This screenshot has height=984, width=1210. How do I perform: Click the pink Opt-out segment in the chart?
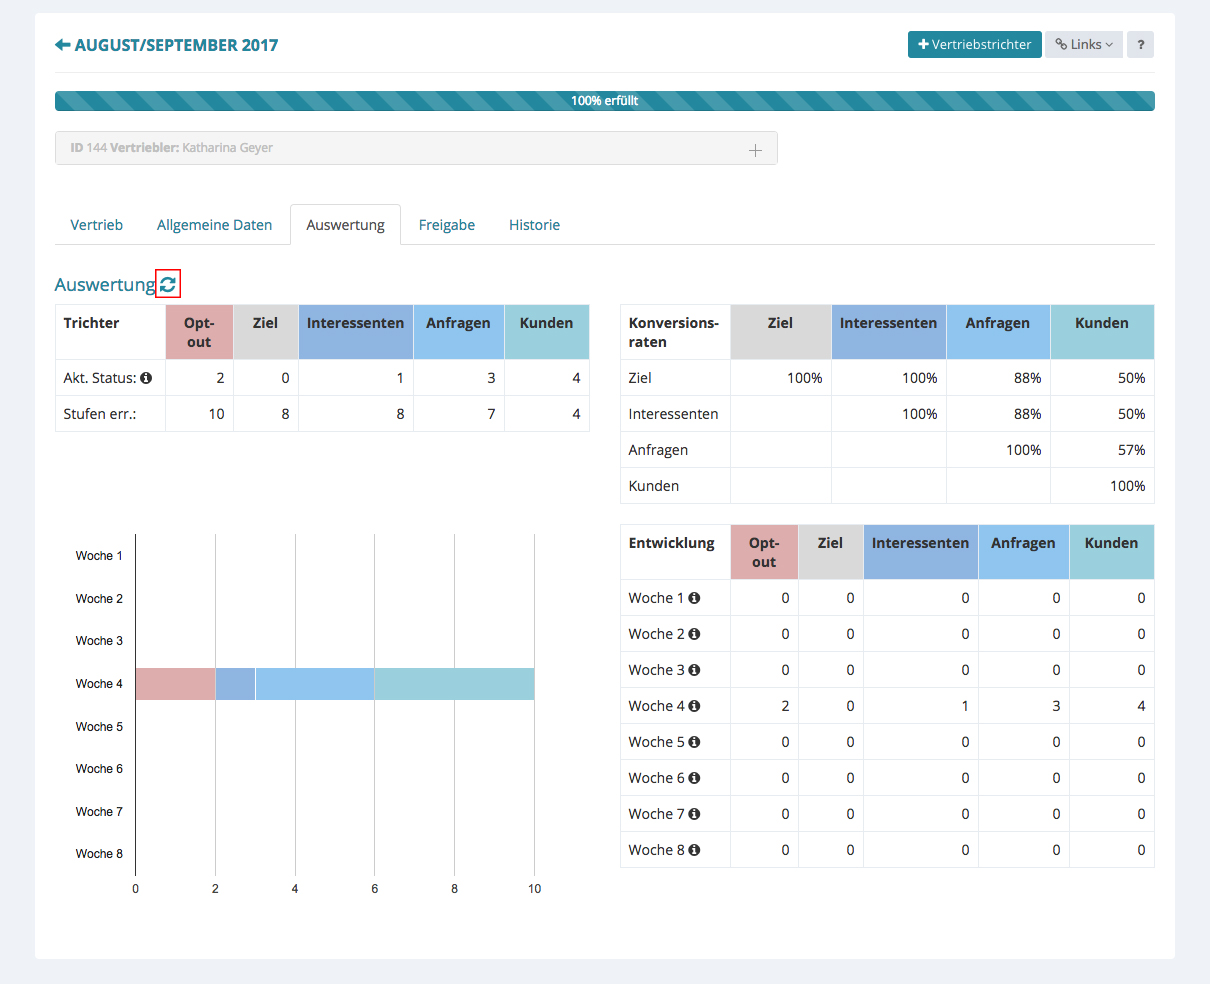tap(175, 684)
